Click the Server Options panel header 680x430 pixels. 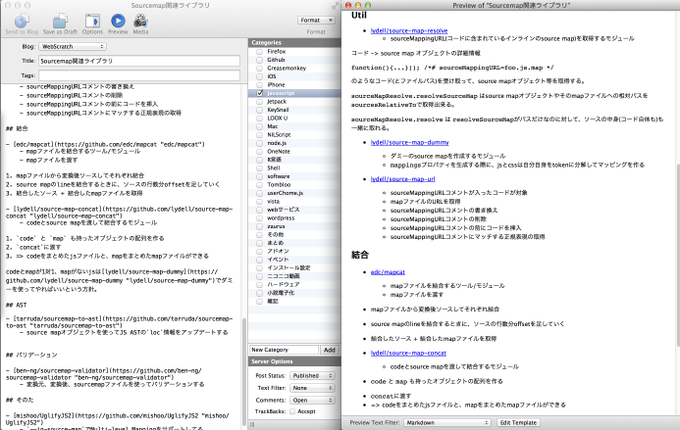click(x=294, y=362)
